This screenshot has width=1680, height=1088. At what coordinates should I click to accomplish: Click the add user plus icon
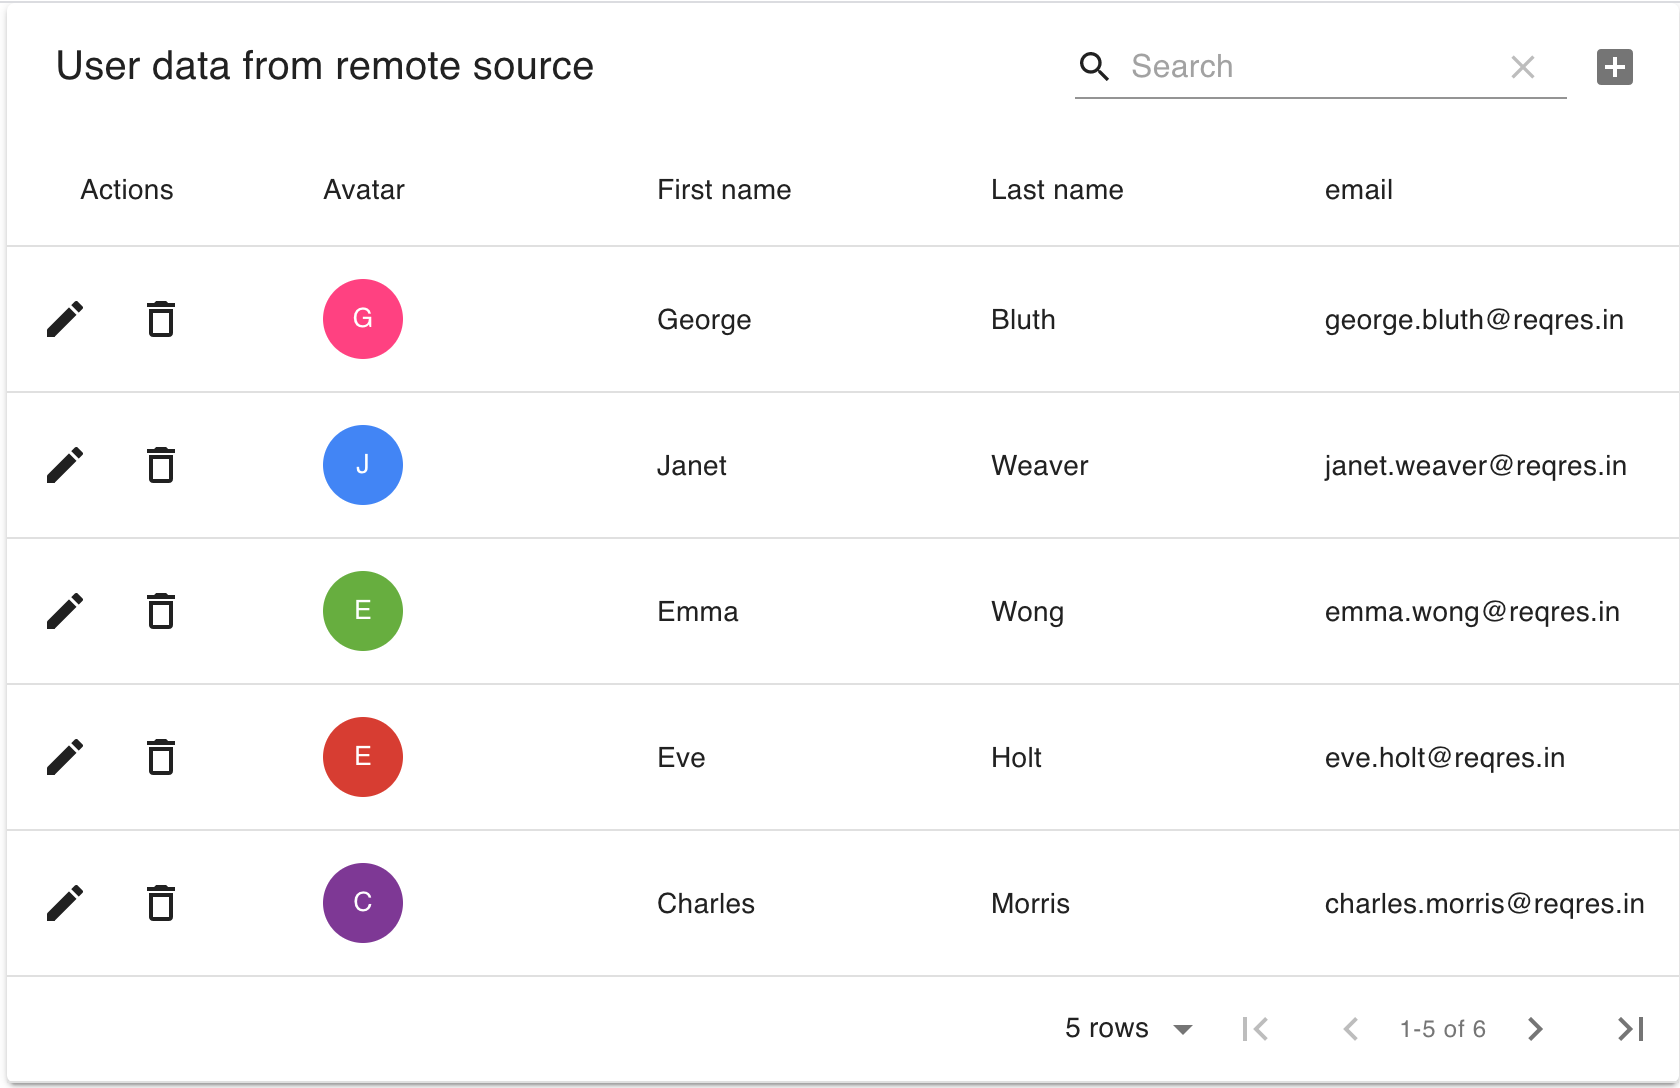pos(1614,67)
